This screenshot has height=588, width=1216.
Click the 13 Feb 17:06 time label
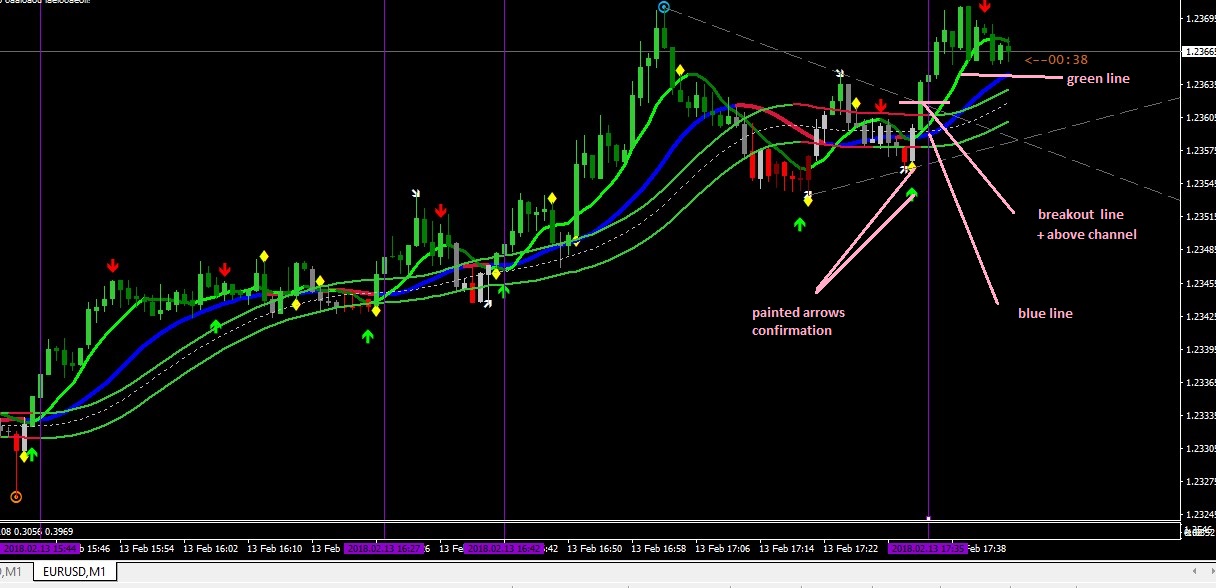(722, 548)
